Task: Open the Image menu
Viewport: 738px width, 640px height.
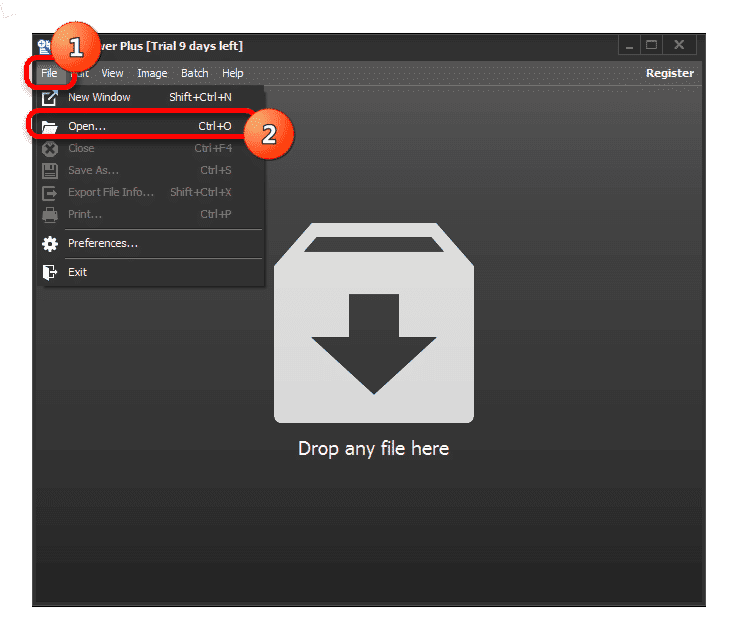Action: coord(152,73)
